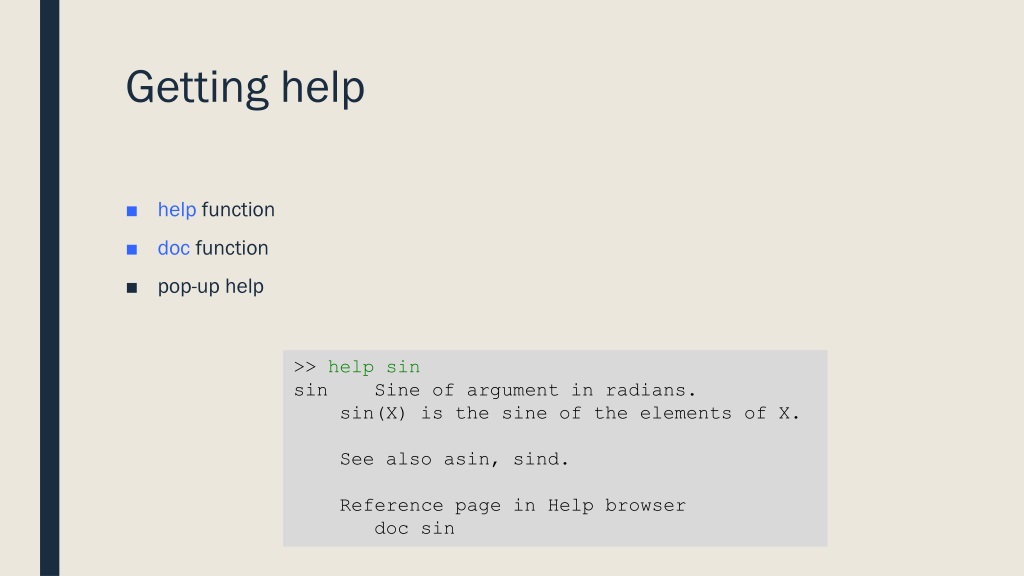This screenshot has width=1024, height=576.
Task: Click the 'doc sin' line in code box
Action: [x=414, y=528]
